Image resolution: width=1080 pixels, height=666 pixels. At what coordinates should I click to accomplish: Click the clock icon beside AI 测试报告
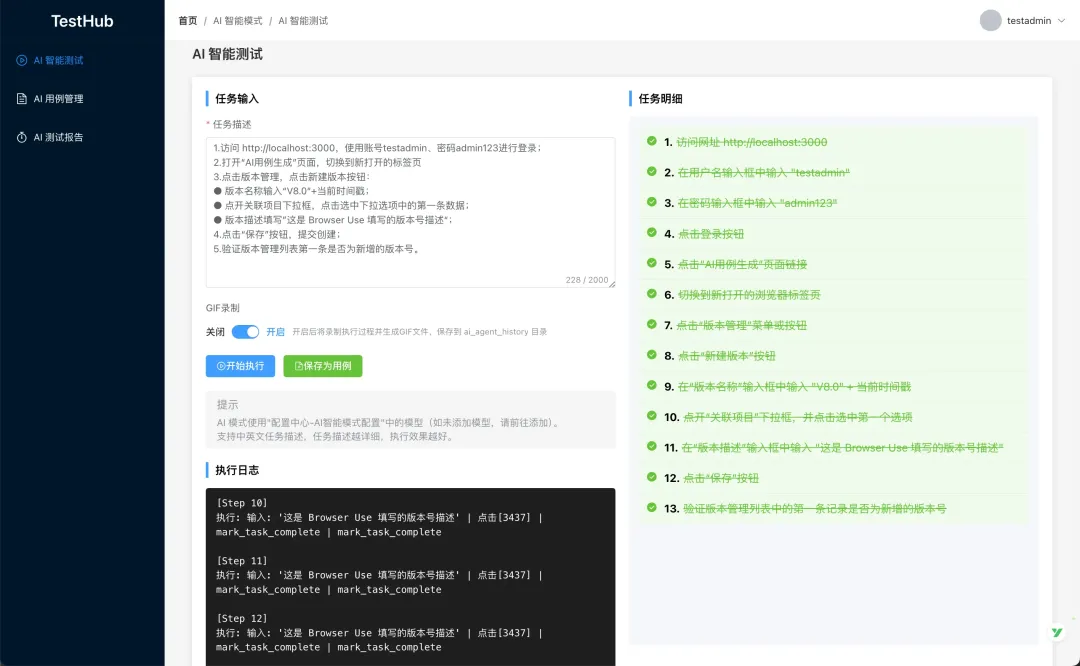[x=21, y=137]
